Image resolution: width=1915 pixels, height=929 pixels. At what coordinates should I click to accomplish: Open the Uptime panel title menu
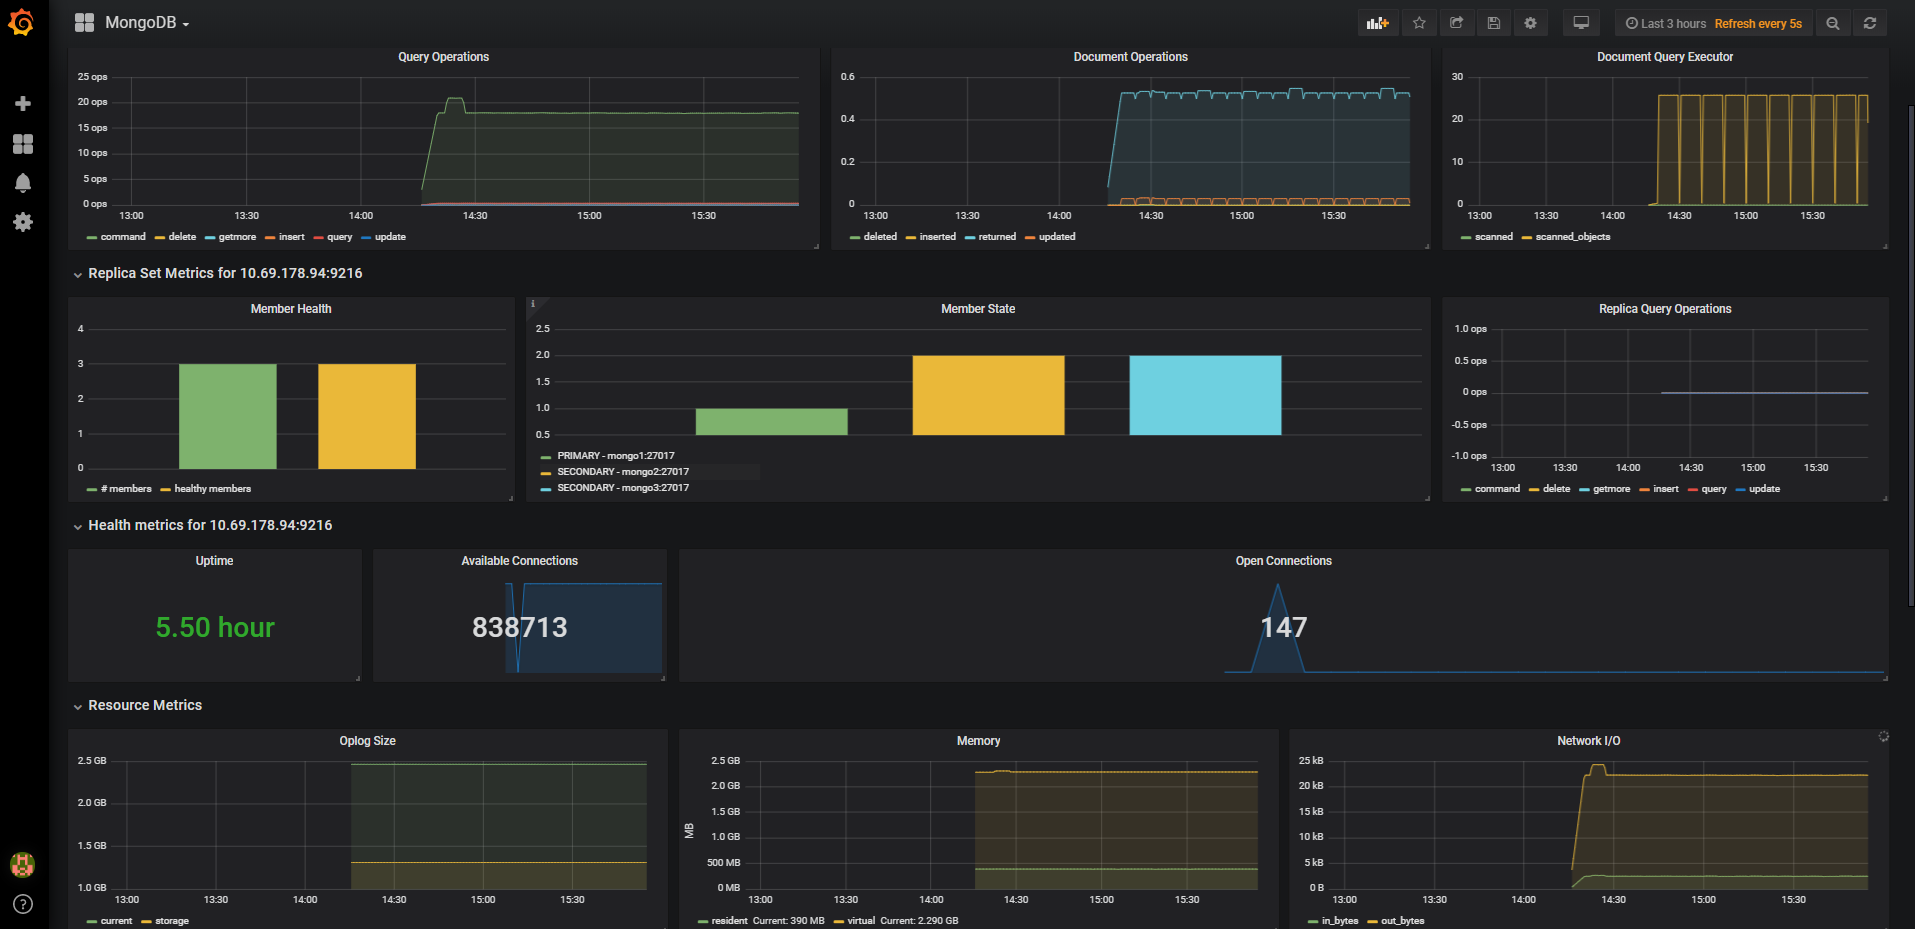click(214, 561)
